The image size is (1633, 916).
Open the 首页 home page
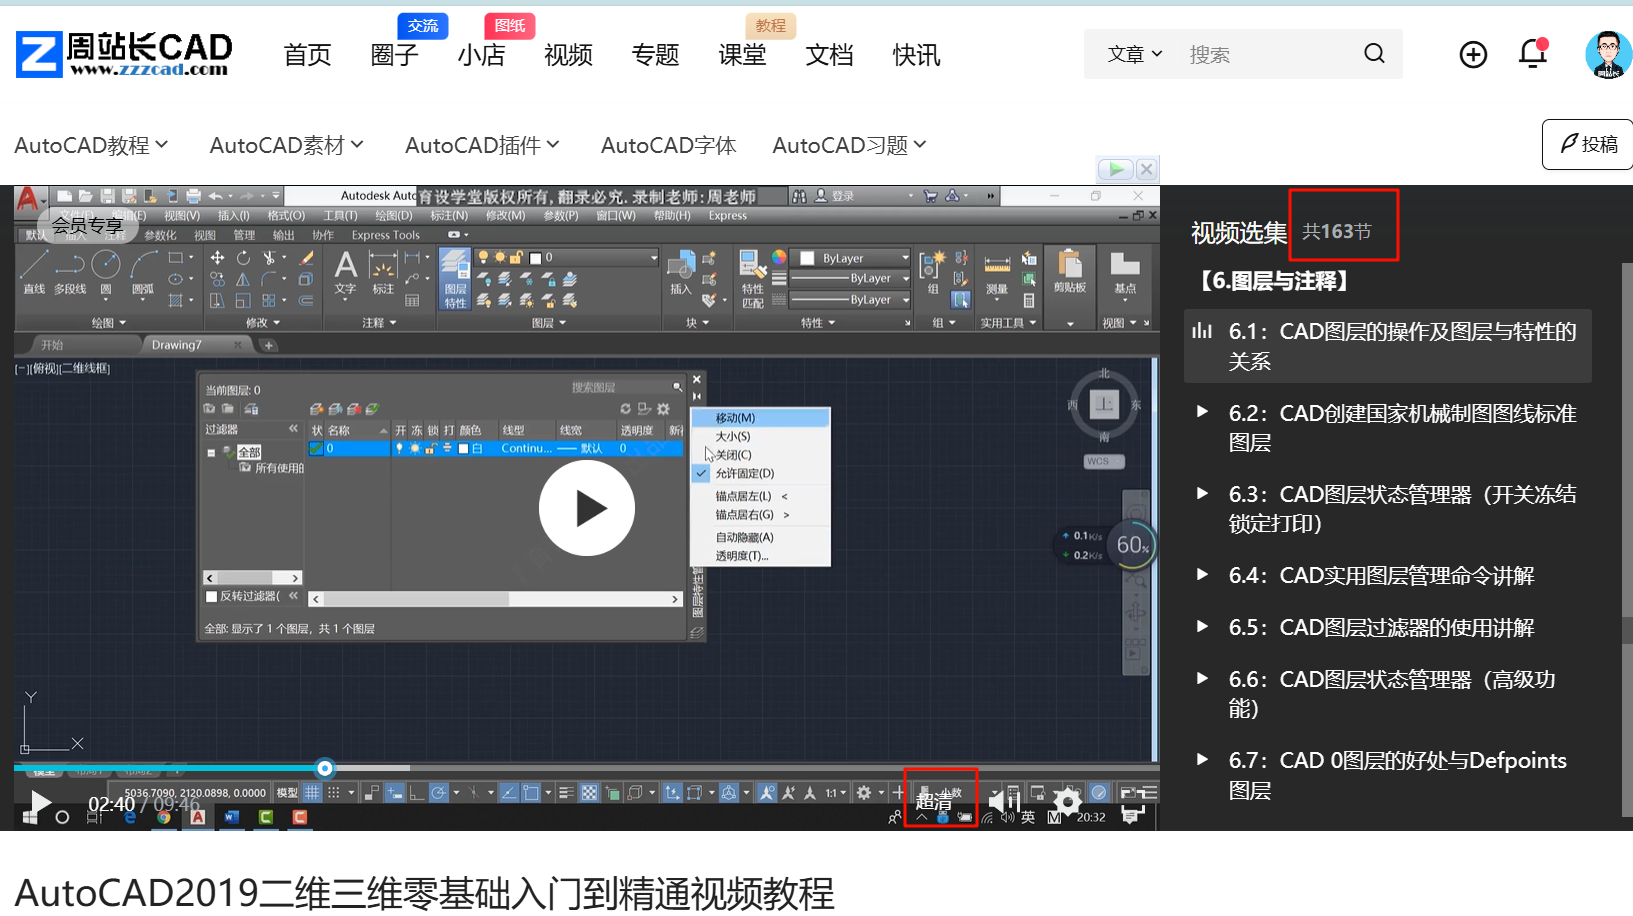307,55
